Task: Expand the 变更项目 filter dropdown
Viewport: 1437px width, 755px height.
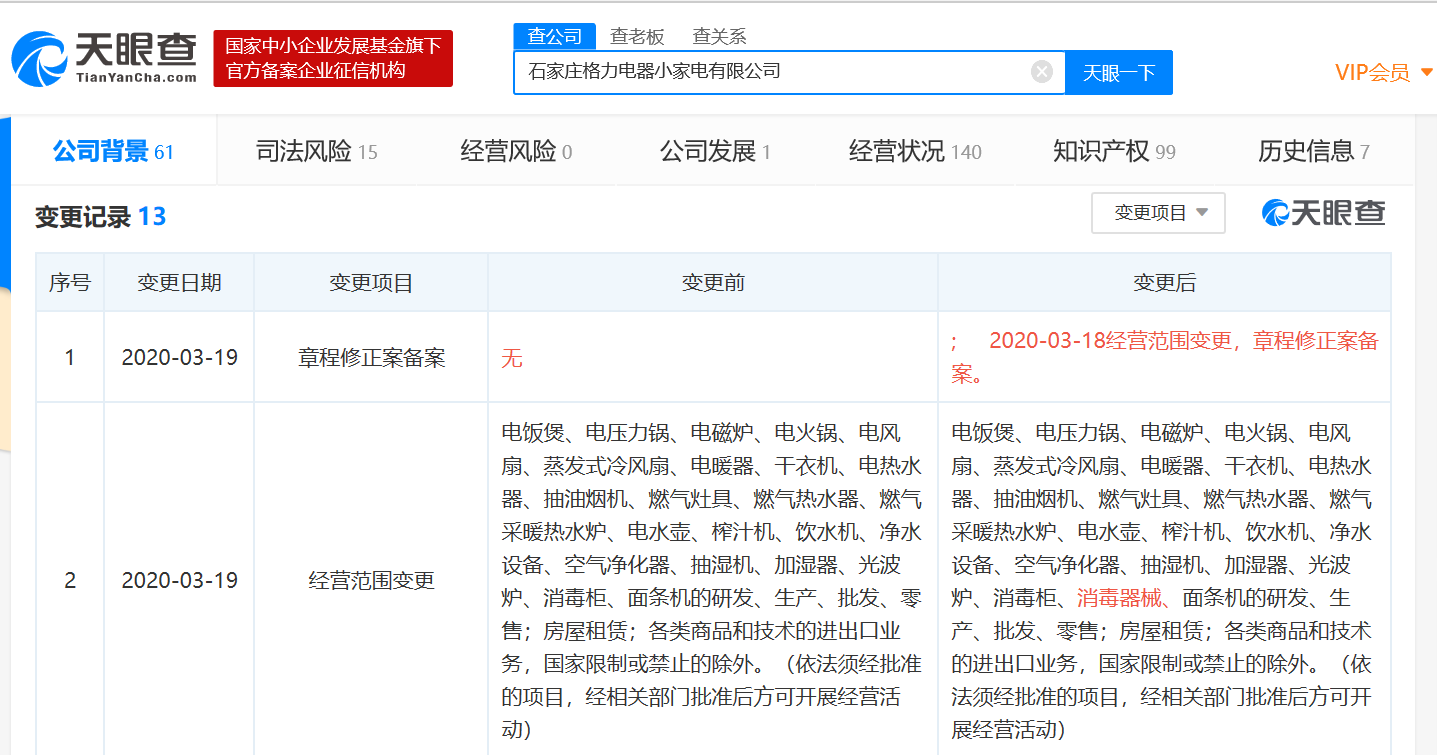Action: tap(1158, 213)
